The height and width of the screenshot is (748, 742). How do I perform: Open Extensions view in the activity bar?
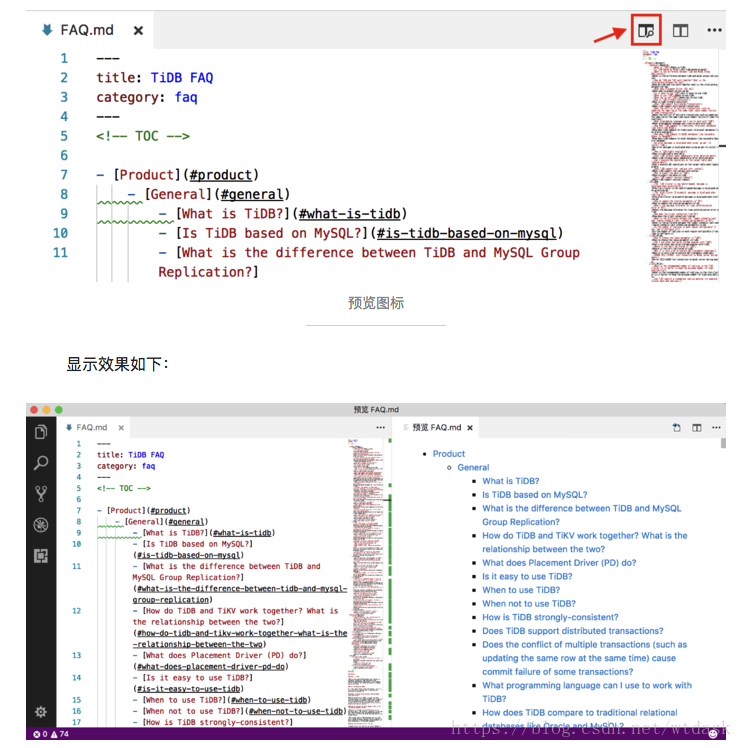(x=41, y=556)
